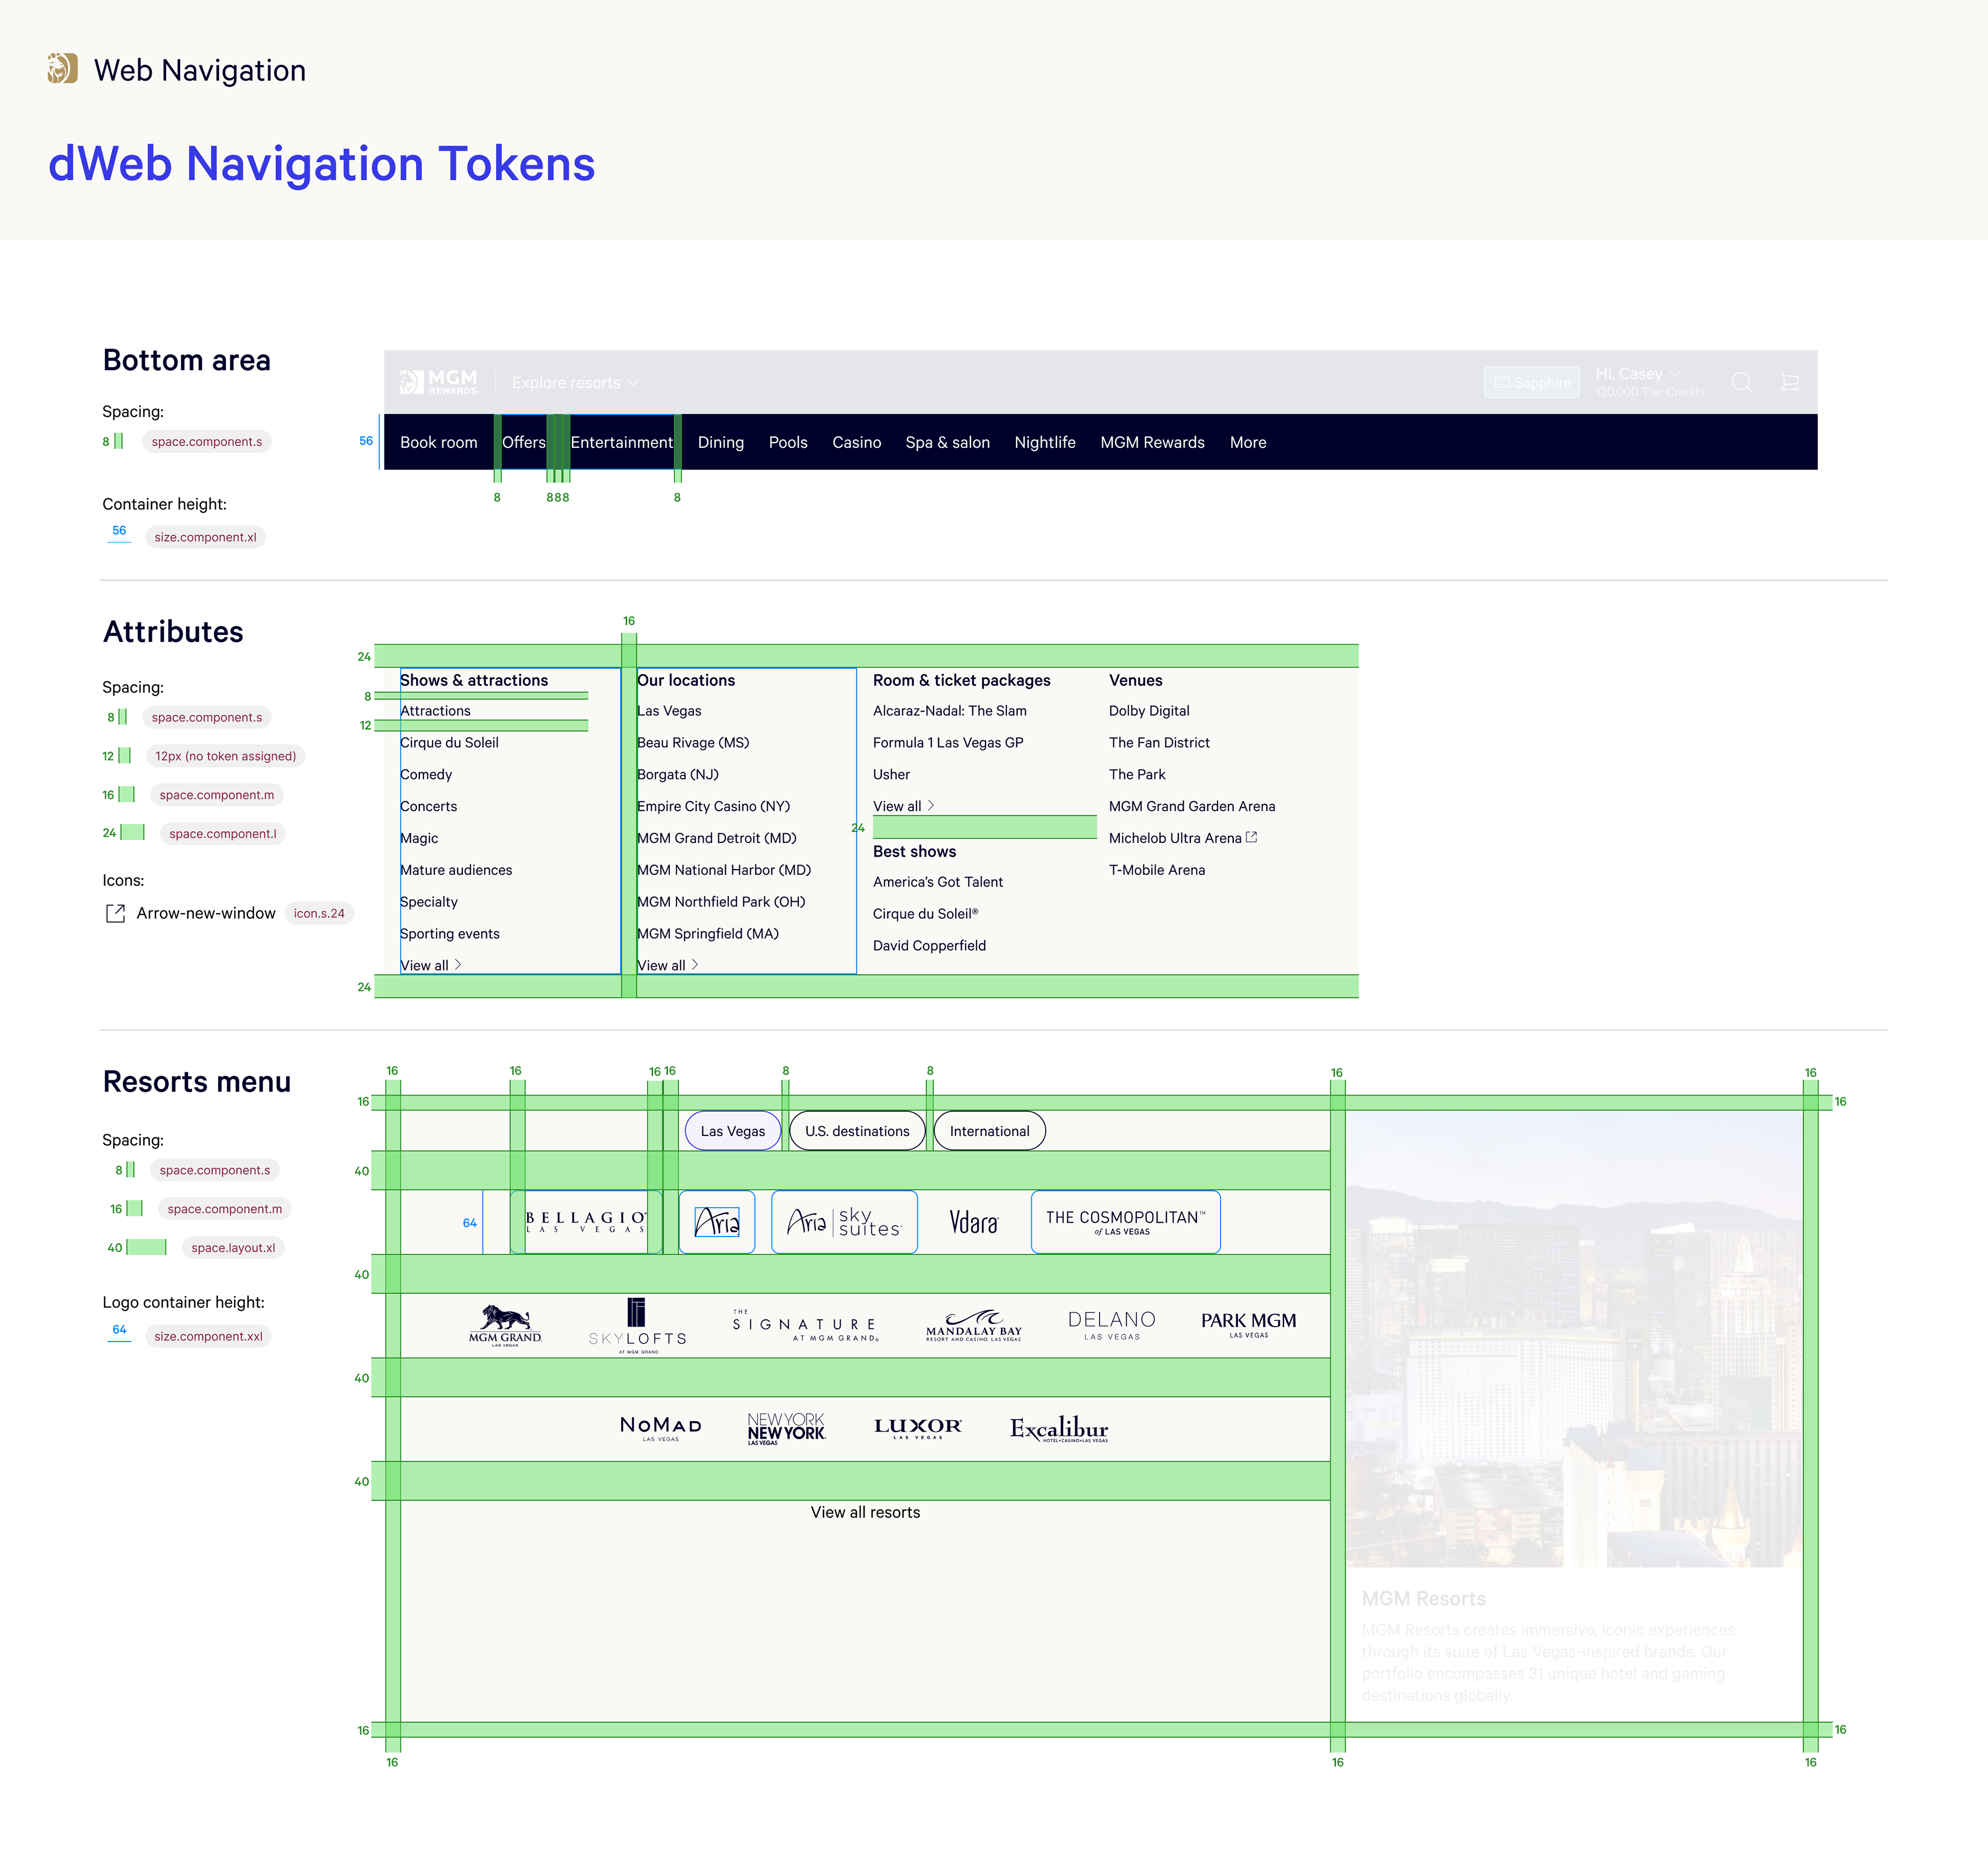Select the Las Vegas pill tab

(733, 1131)
